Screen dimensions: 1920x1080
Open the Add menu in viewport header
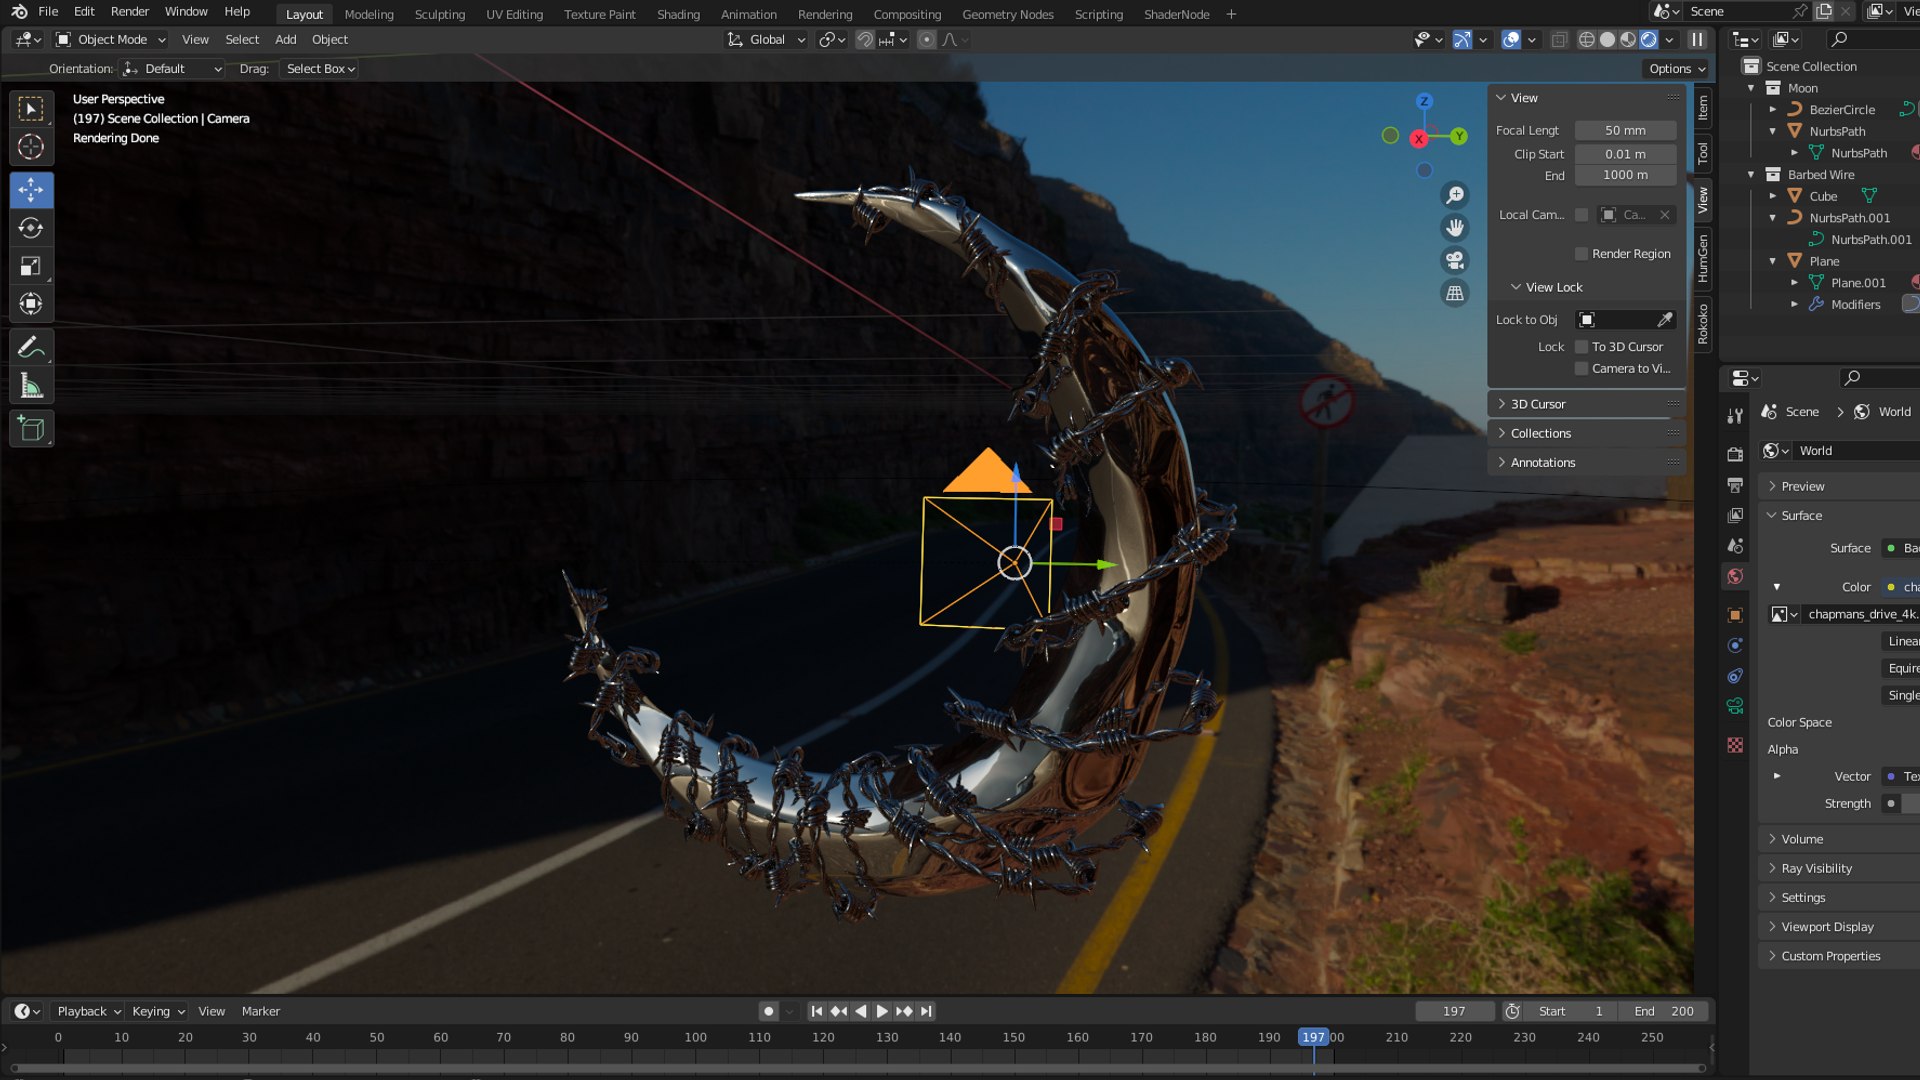tap(285, 40)
